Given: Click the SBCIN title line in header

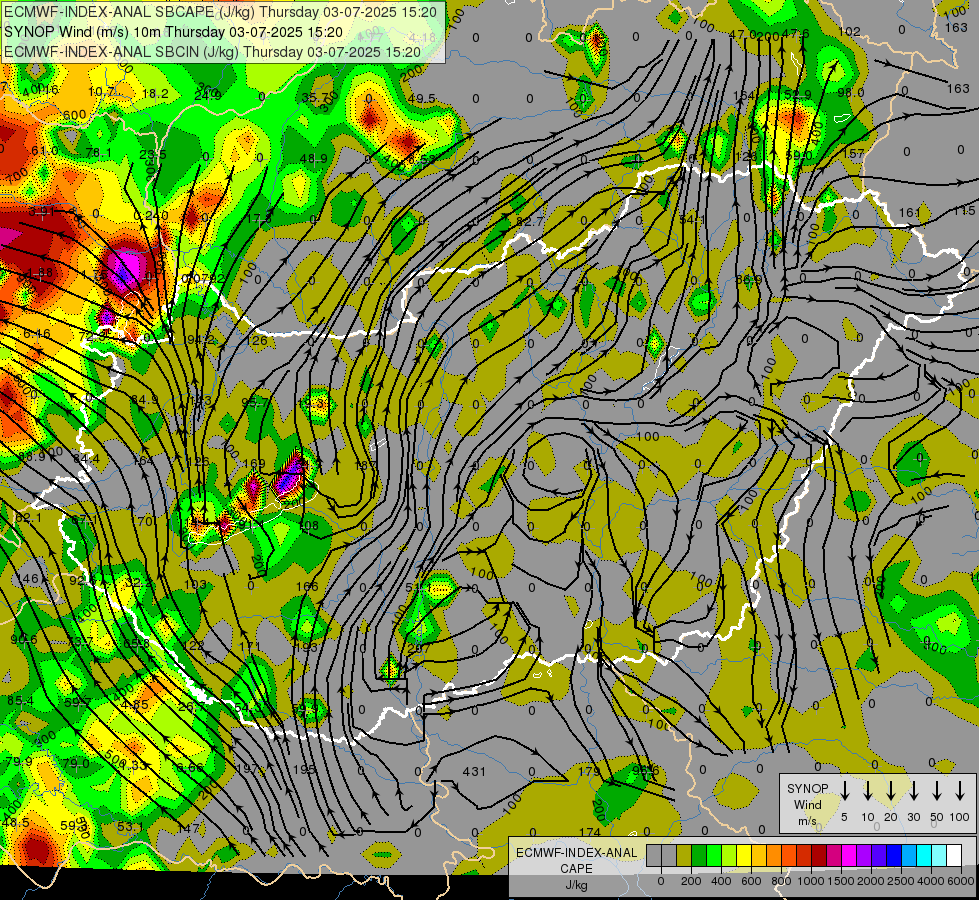Looking at the screenshot, I should [x=213, y=52].
